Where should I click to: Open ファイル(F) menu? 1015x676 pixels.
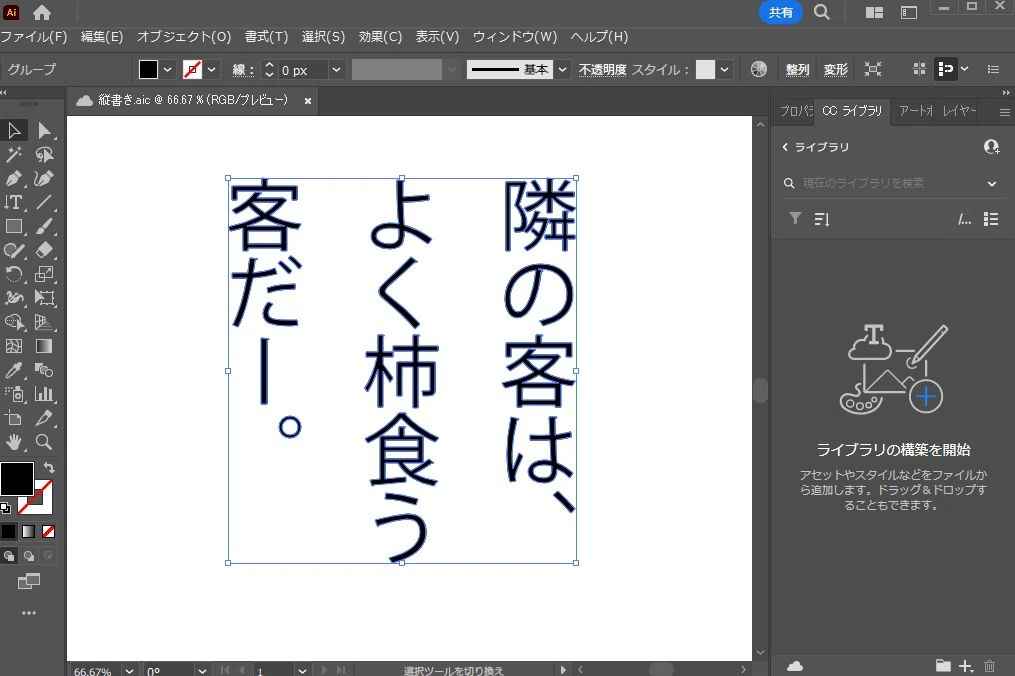click(x=34, y=37)
